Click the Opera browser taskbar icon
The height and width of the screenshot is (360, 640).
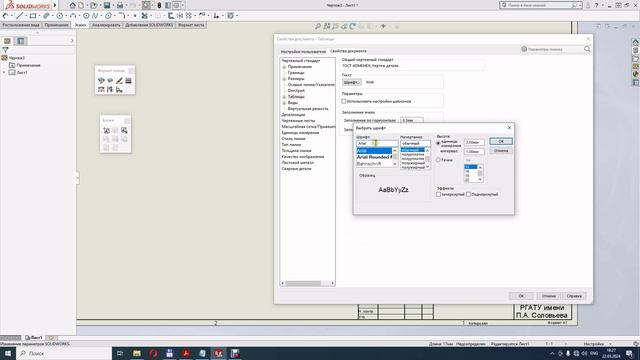click(153, 353)
